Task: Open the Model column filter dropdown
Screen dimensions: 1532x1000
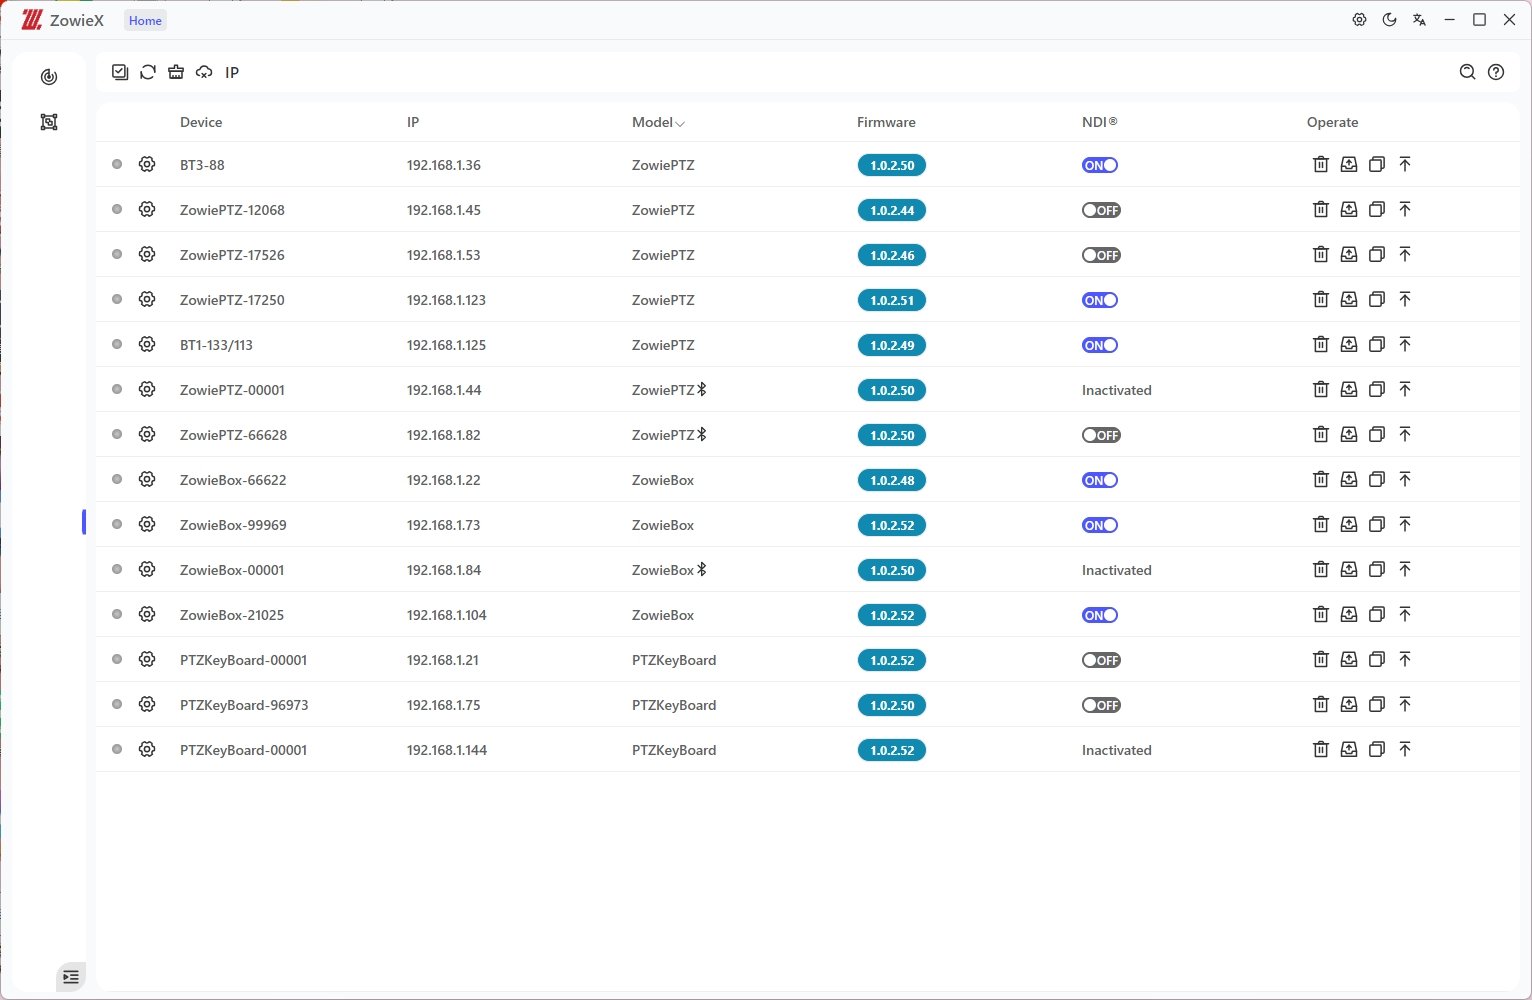Action: coord(680,123)
